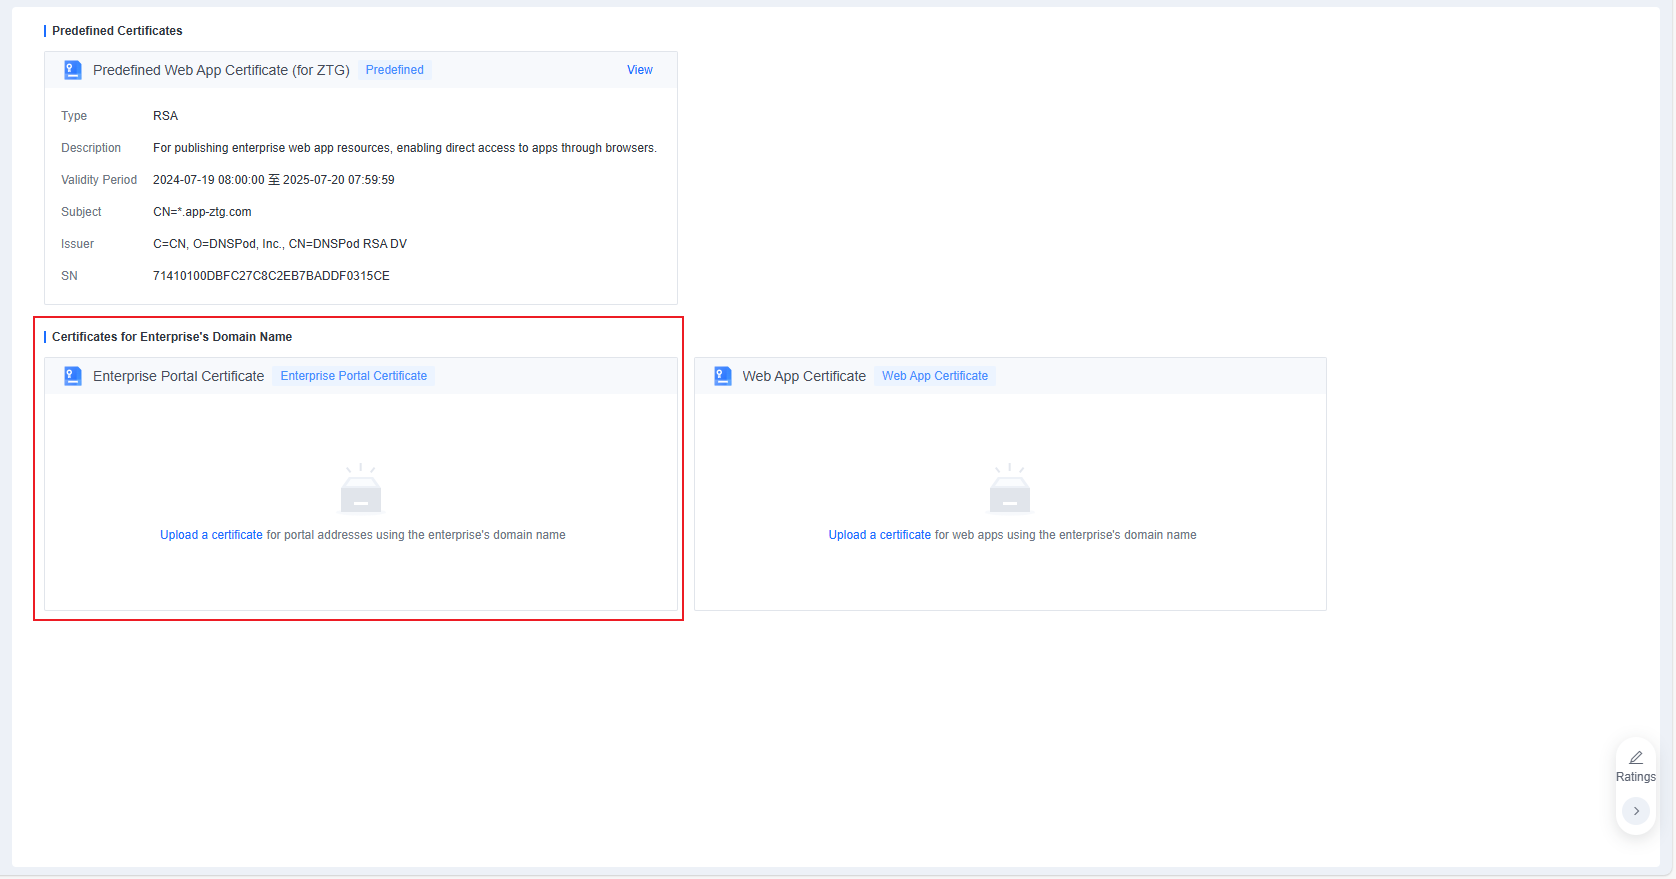
Task: Expand the arrow button below Ratings
Action: 1636,811
